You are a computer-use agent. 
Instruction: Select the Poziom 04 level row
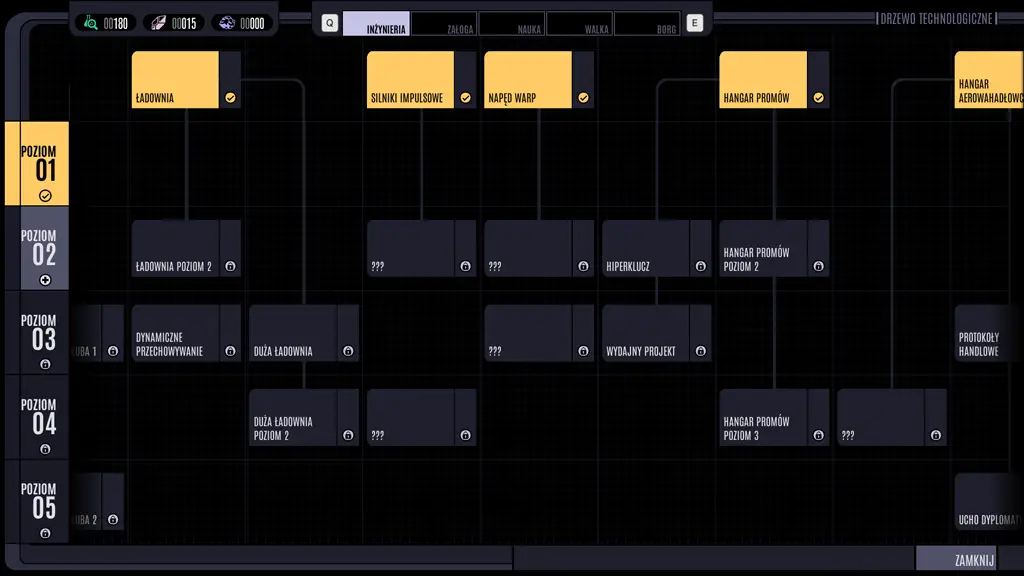[x=45, y=417]
